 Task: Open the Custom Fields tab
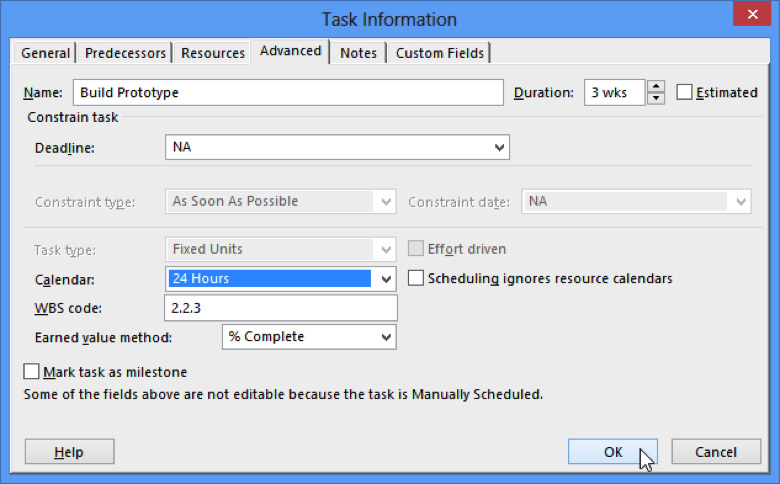(439, 53)
